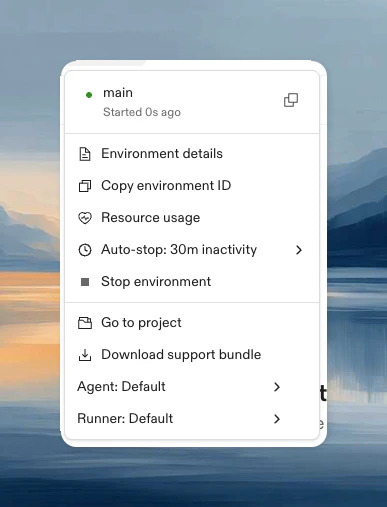This screenshot has width=387, height=507.
Task: Click the folder icon for Go to project
Action: (x=85, y=323)
